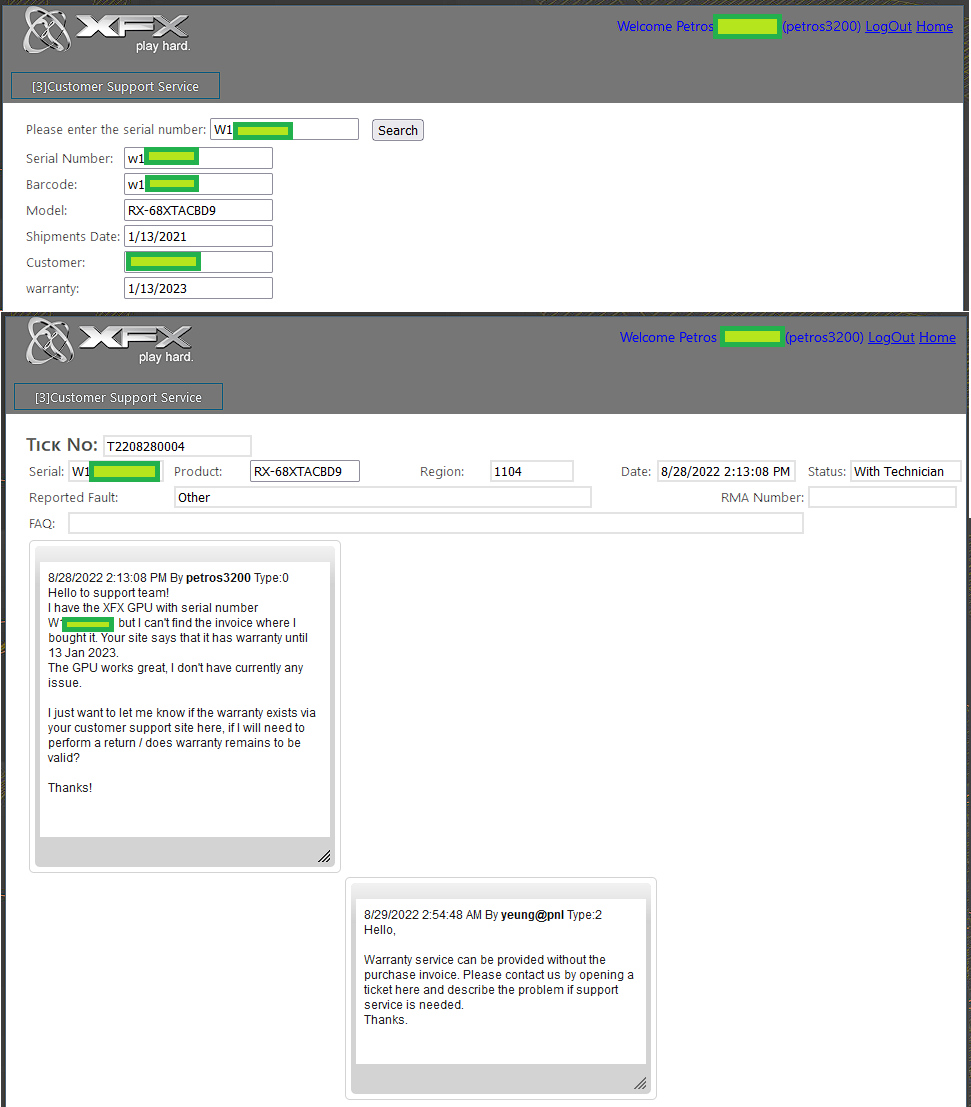Click 'petros3200' author name in message
971x1107 pixels.
point(218,578)
